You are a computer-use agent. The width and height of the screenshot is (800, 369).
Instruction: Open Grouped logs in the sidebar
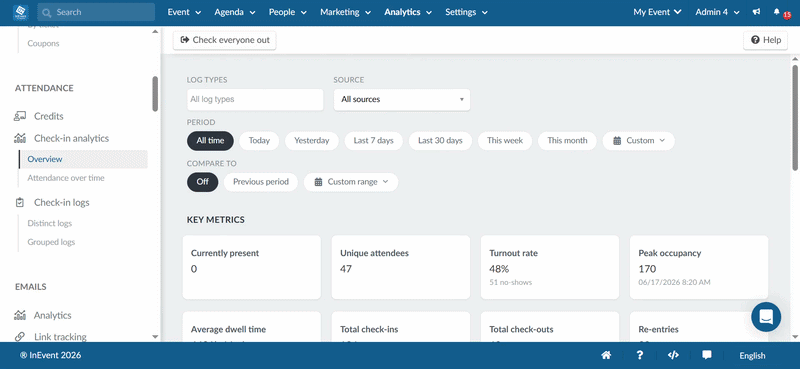pos(51,242)
